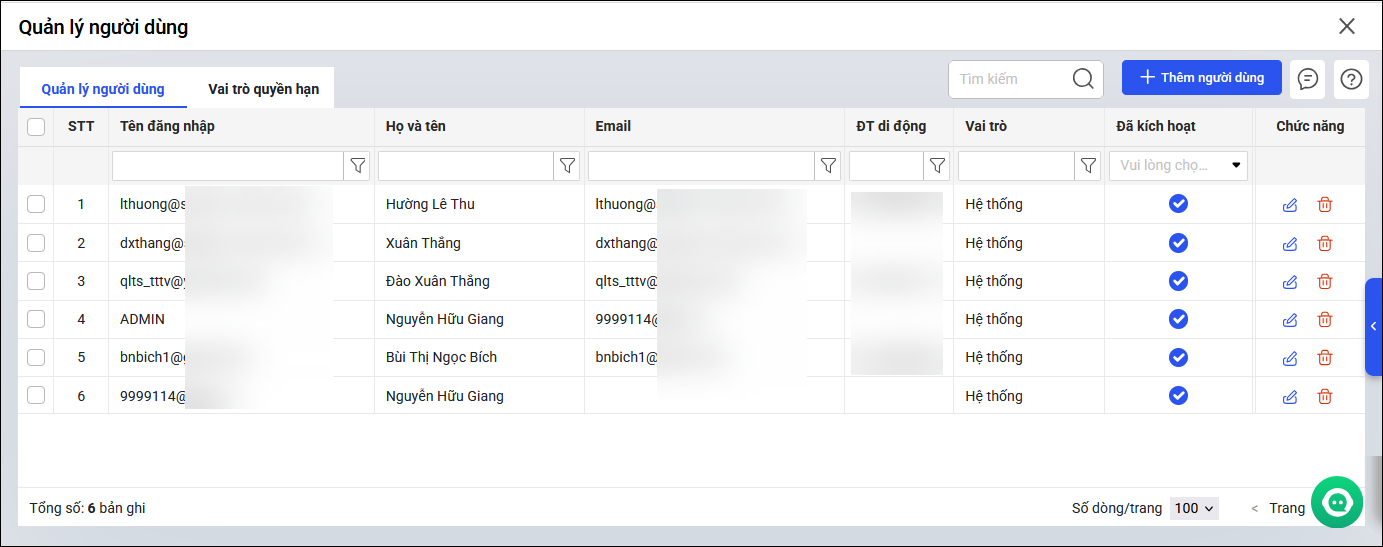This screenshot has width=1383, height=547.
Task: Tick the select-all checkbox in table header
Action: pyautogui.click(x=36, y=127)
